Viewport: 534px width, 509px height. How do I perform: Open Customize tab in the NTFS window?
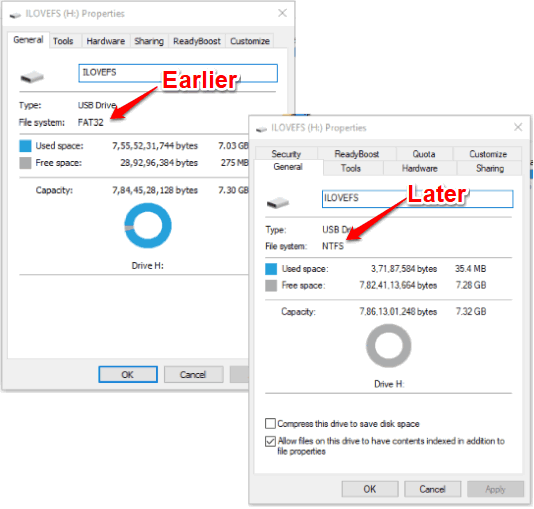(x=488, y=154)
